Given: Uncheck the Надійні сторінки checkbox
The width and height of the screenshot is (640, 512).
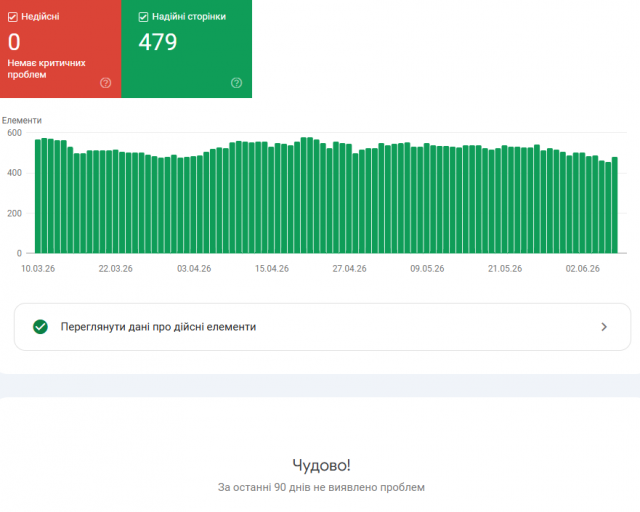Looking at the screenshot, I should pos(143,17).
